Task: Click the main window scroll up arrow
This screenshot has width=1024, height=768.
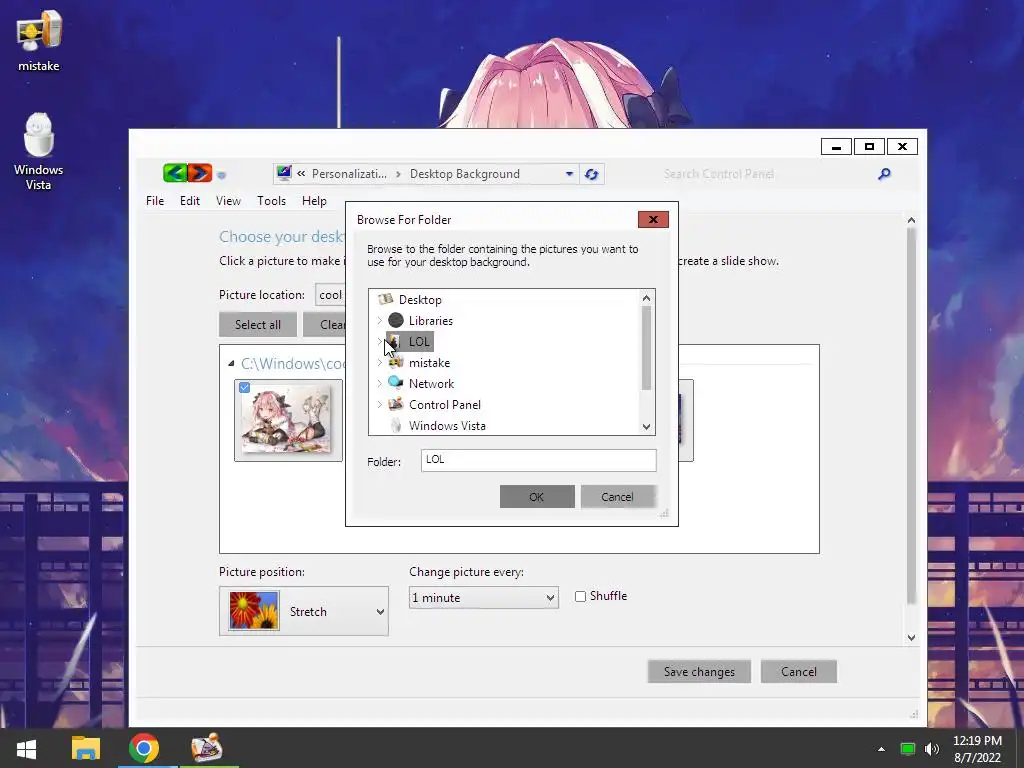Action: pos(911,221)
